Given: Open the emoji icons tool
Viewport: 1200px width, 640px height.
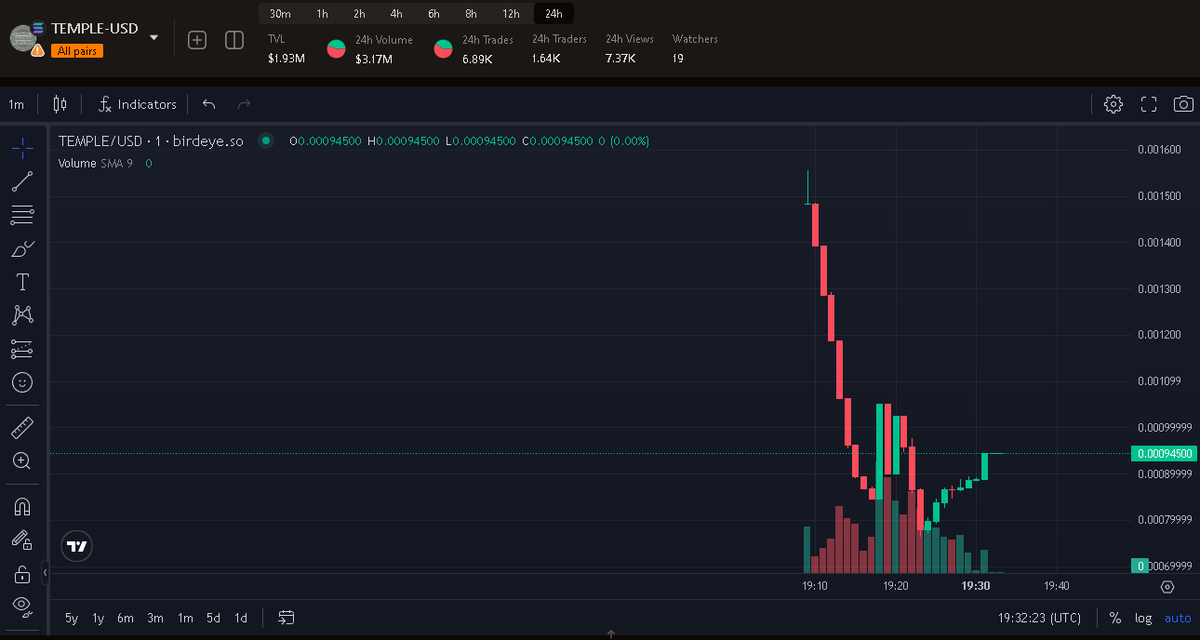Looking at the screenshot, I should (22, 382).
